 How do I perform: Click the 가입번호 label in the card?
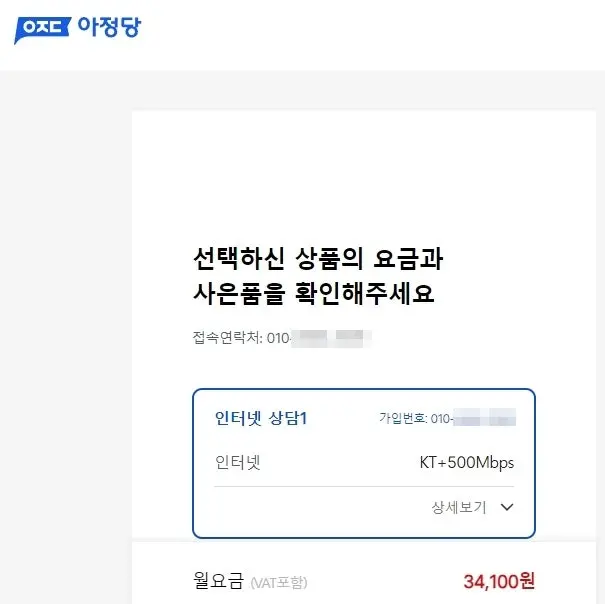tap(403, 417)
